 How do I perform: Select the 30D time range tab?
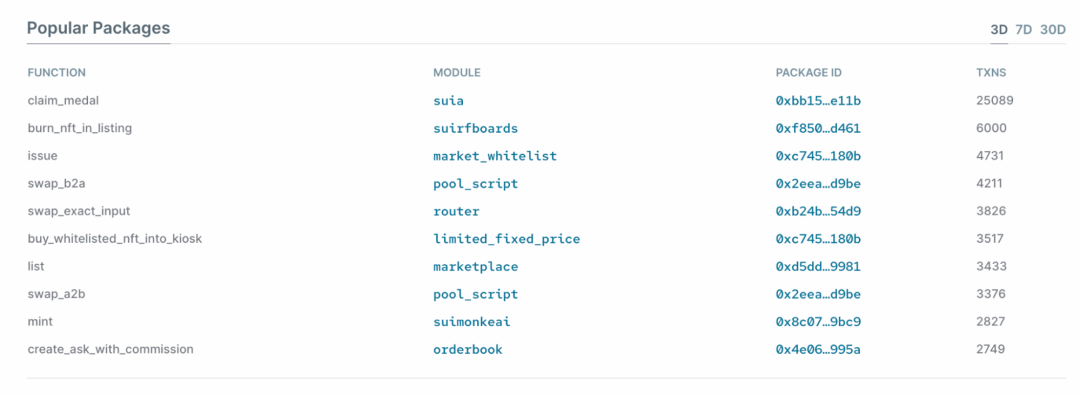(1052, 30)
